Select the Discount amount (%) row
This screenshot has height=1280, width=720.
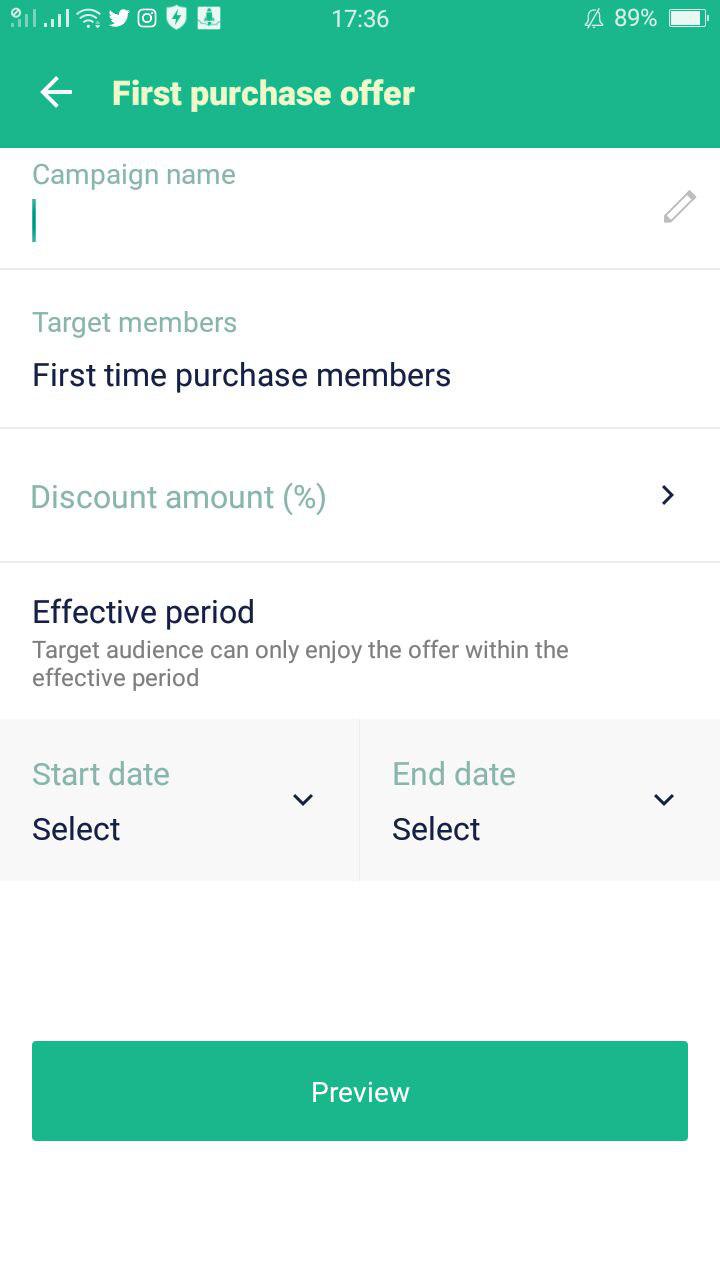pyautogui.click(x=179, y=497)
